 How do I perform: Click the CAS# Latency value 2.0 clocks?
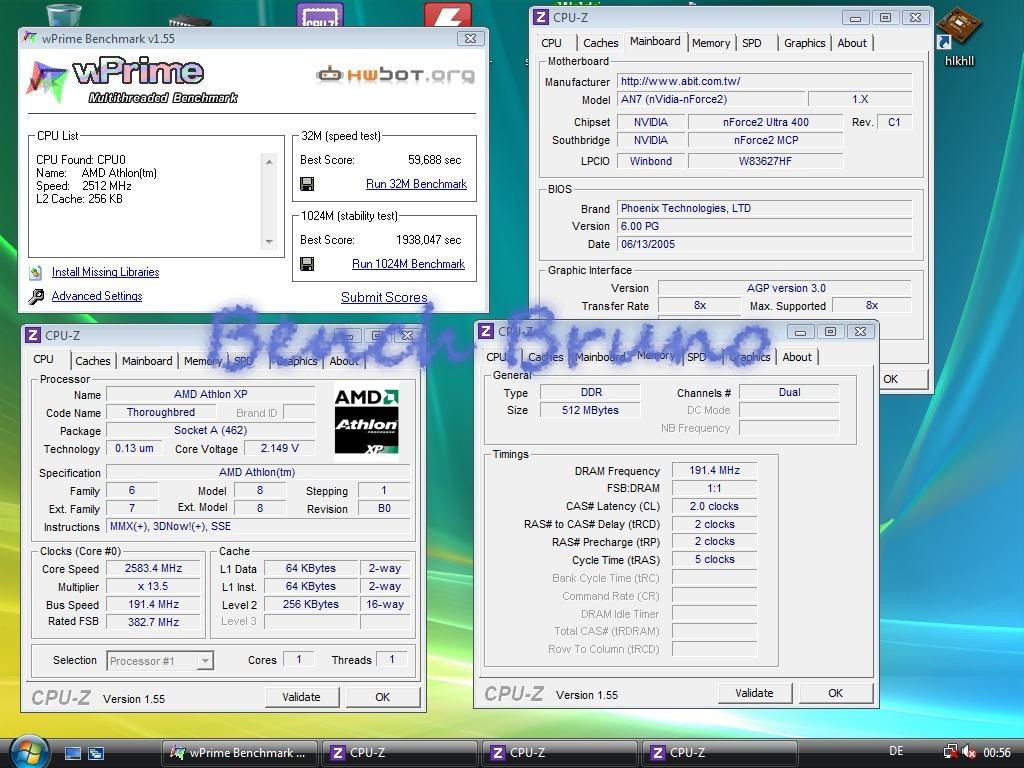[714, 506]
